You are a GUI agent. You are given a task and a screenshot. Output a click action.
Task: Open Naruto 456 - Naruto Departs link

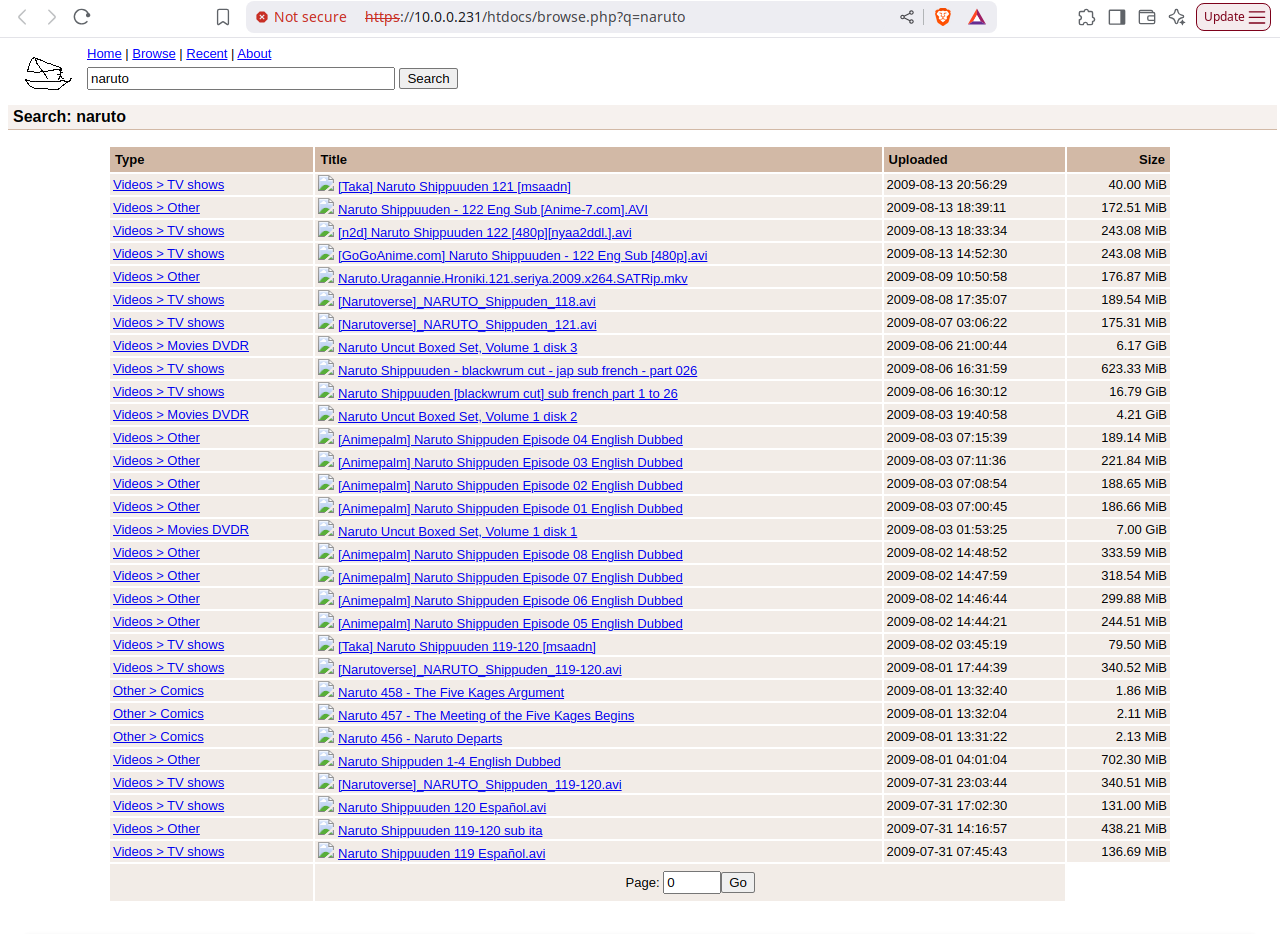click(x=420, y=739)
